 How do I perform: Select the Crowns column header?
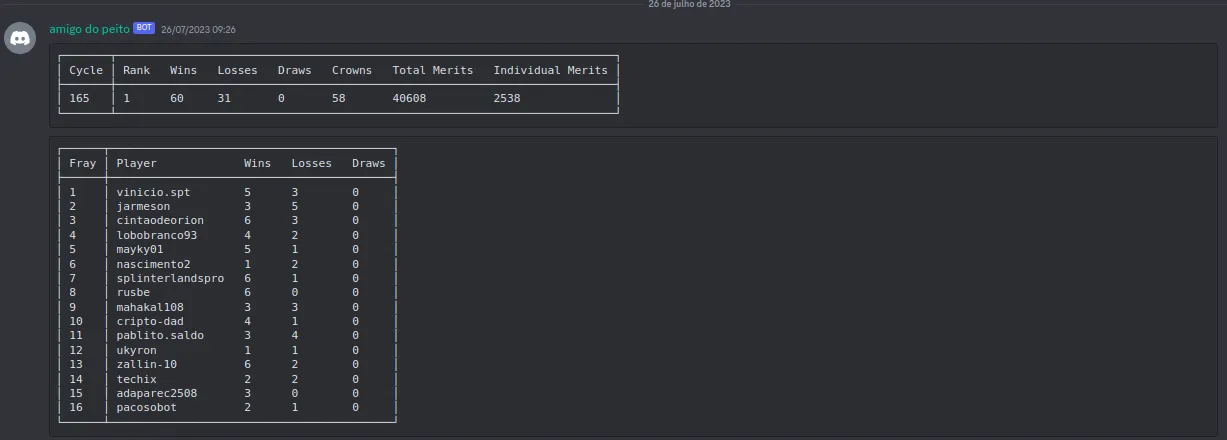[x=352, y=70]
